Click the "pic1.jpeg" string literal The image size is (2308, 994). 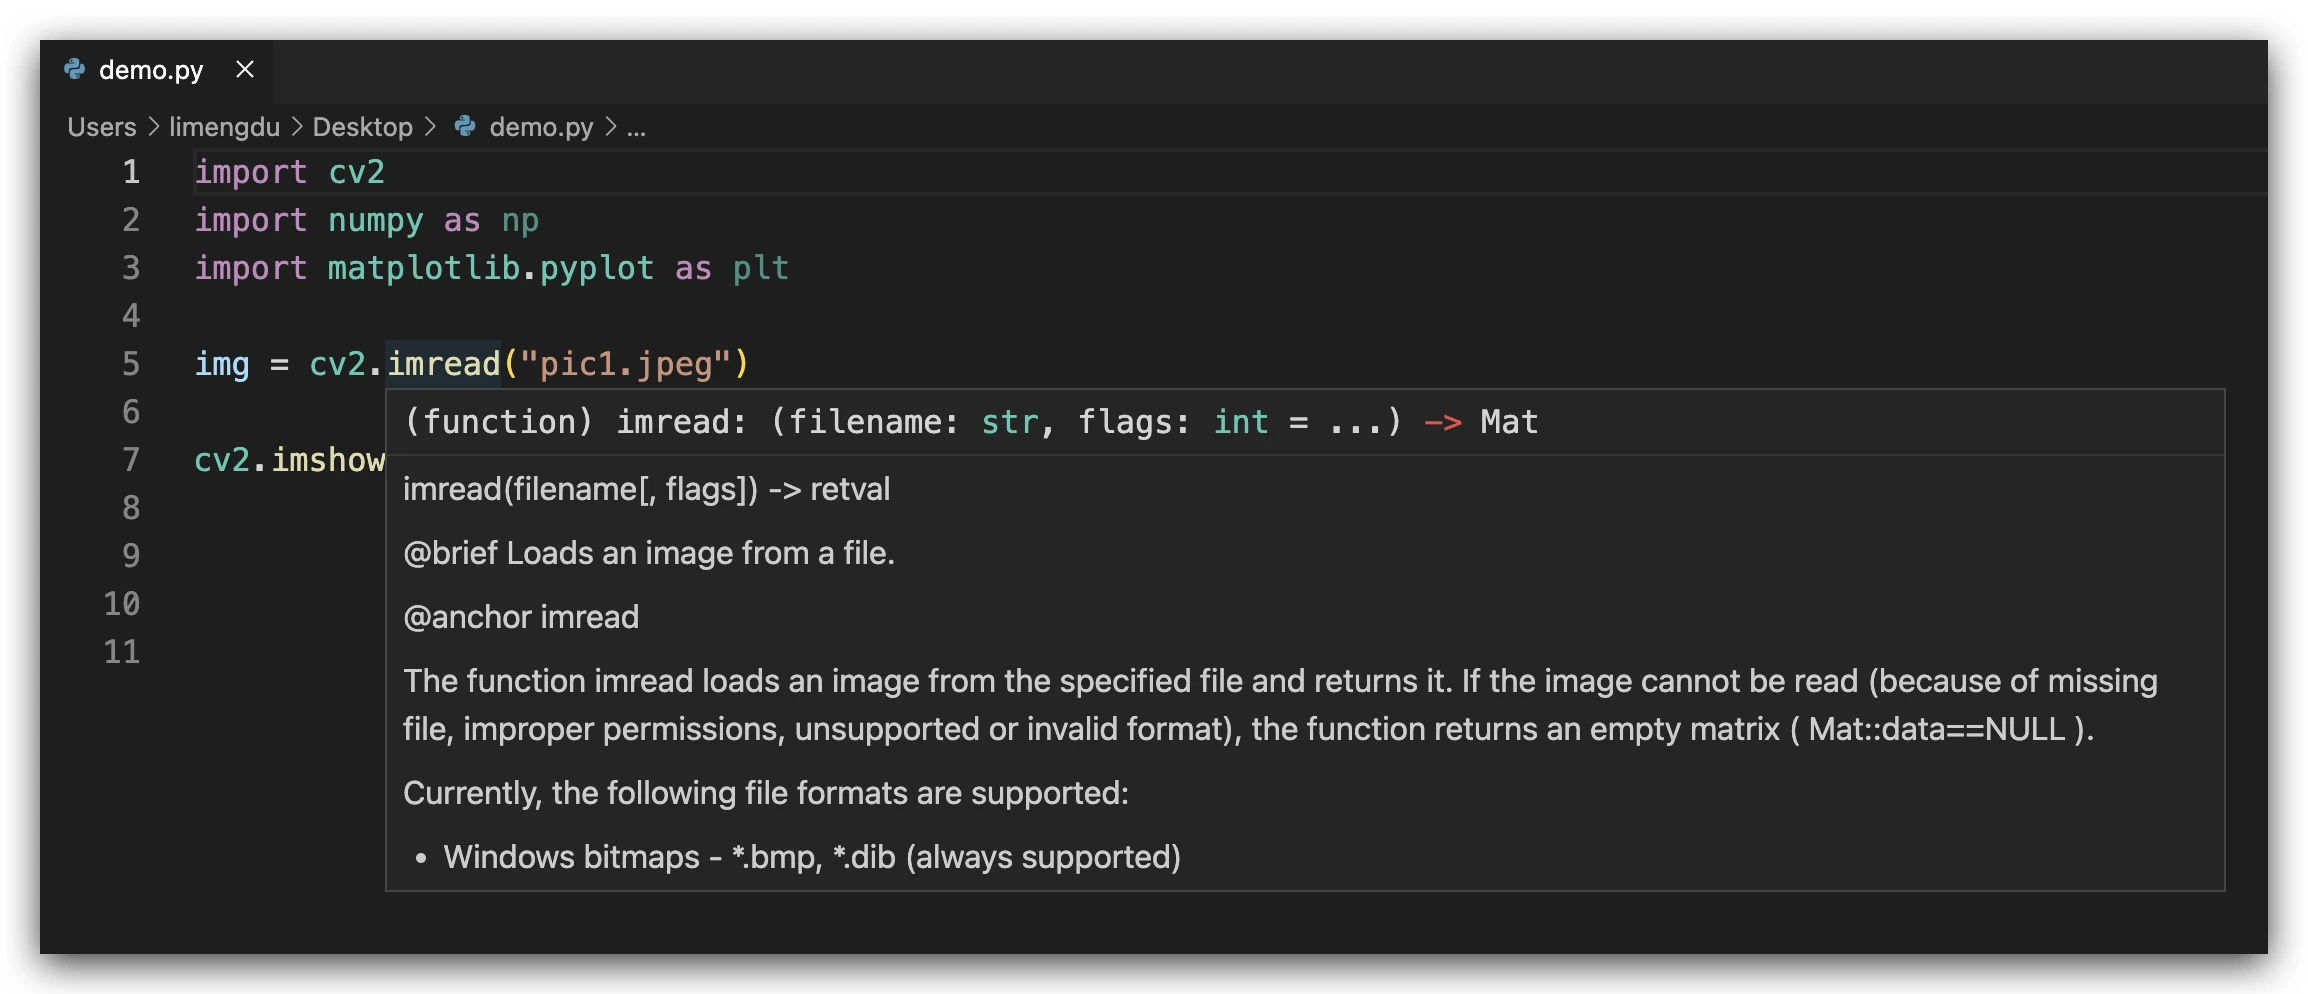point(627,364)
